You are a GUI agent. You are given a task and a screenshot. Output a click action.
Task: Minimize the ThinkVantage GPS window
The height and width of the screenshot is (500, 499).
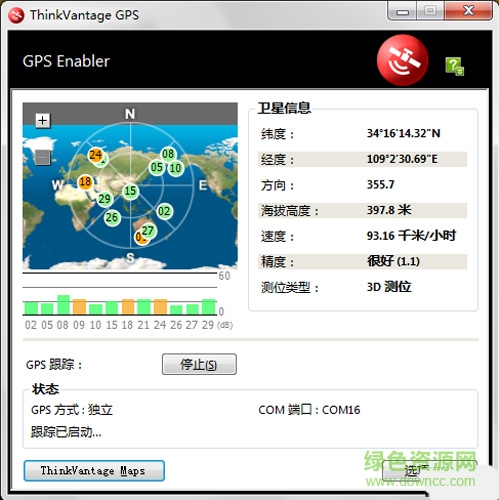coord(402,11)
